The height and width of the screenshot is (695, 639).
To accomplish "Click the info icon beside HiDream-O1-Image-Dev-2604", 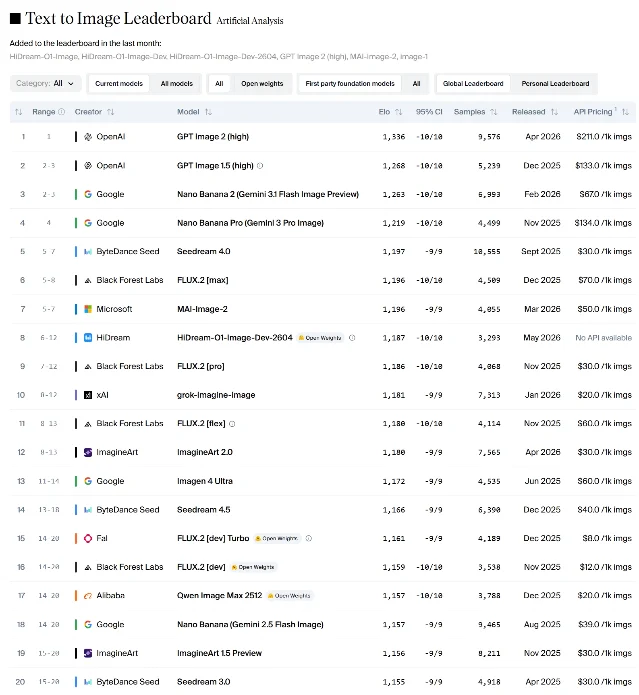I will pyautogui.click(x=352, y=338).
